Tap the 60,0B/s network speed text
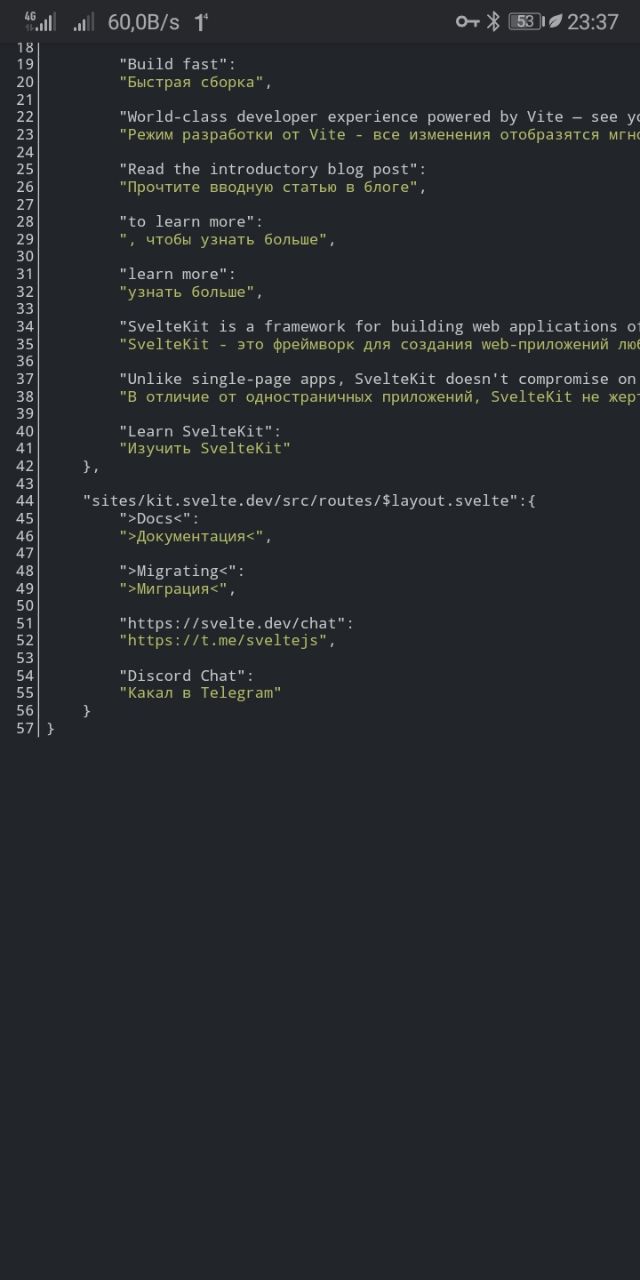Screen dimensions: 640x1280 coord(144,21)
